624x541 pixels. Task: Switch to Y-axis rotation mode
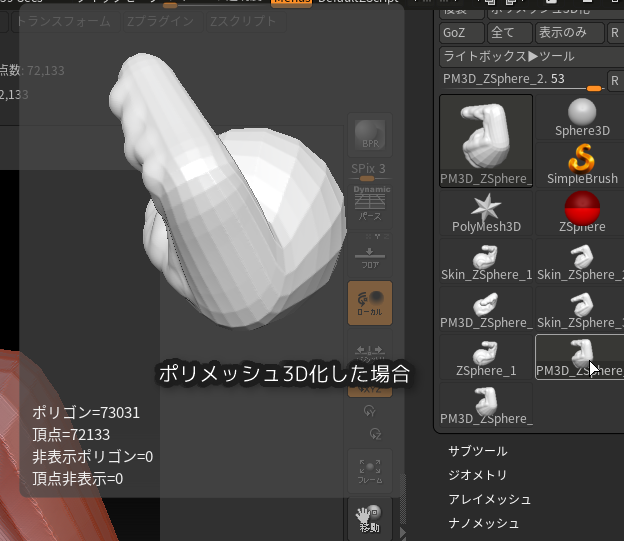pyautogui.click(x=370, y=410)
